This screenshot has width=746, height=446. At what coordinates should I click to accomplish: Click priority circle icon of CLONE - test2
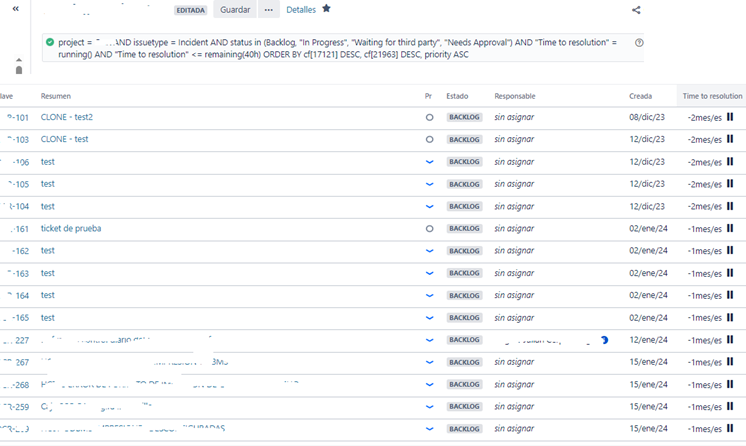(429, 117)
